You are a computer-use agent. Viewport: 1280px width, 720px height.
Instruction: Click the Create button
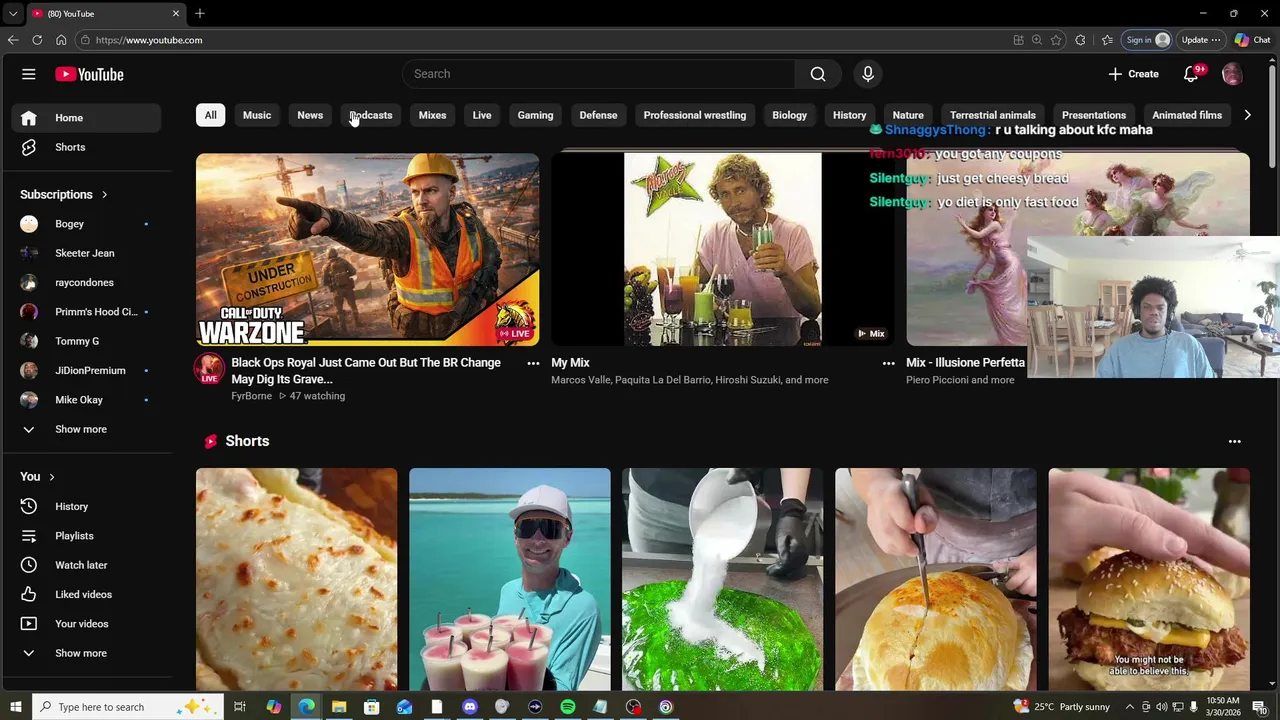pyautogui.click(x=1134, y=74)
